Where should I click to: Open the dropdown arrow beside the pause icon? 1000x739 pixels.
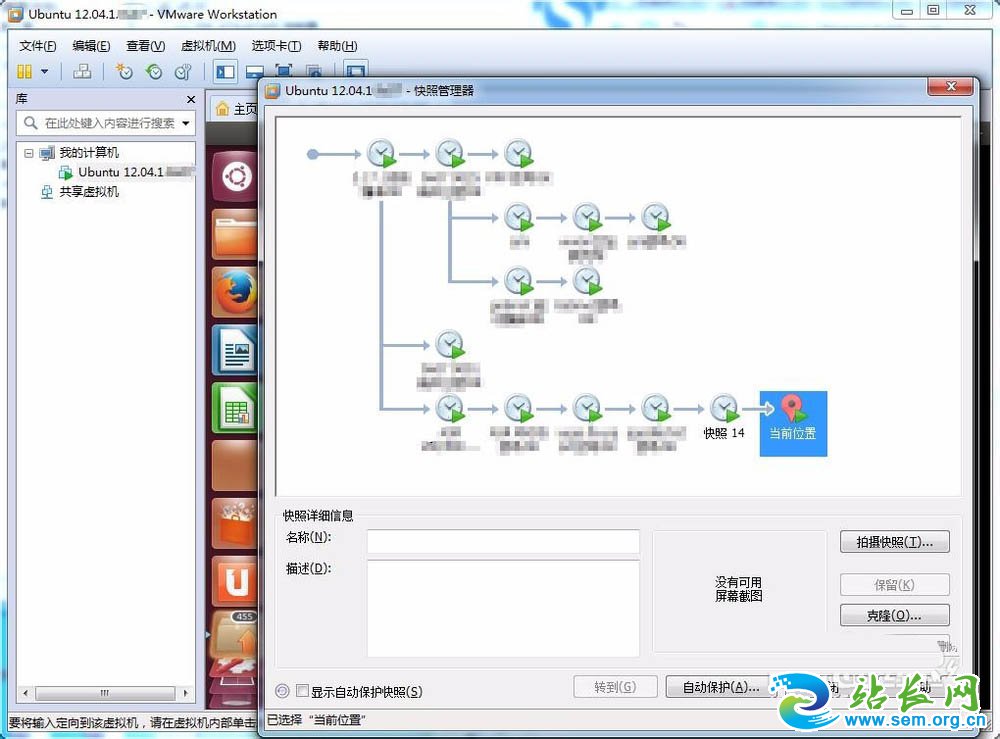pyautogui.click(x=45, y=71)
